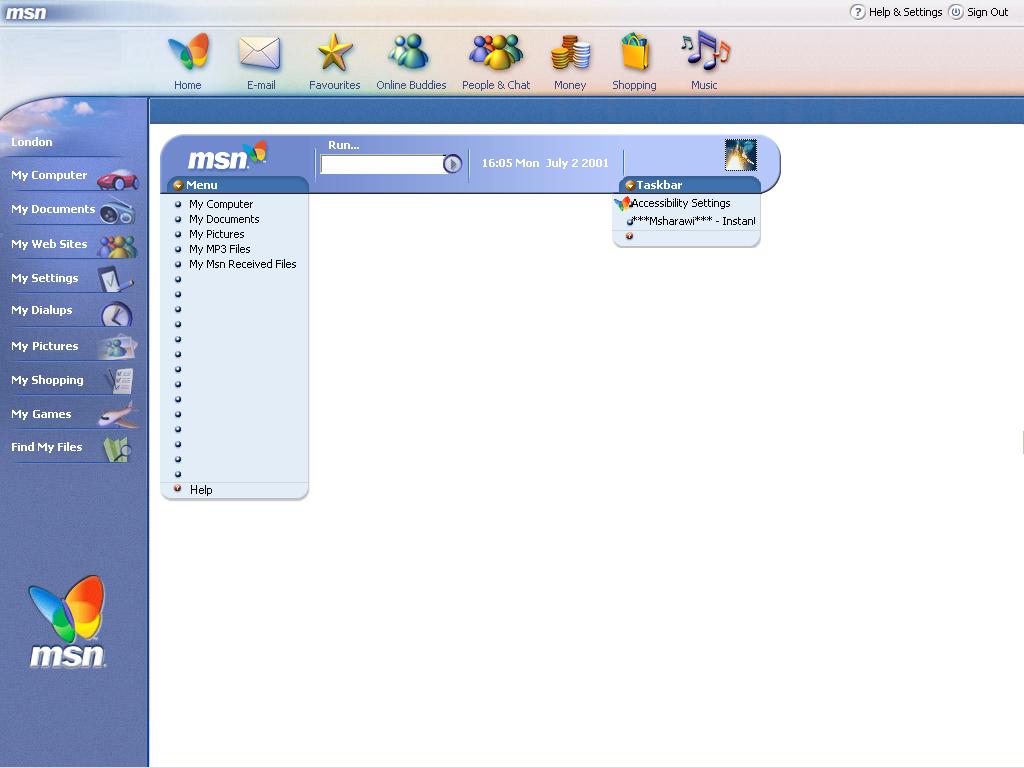Click the space shuttle user thumbnail
The height and width of the screenshot is (768, 1024).
click(741, 155)
